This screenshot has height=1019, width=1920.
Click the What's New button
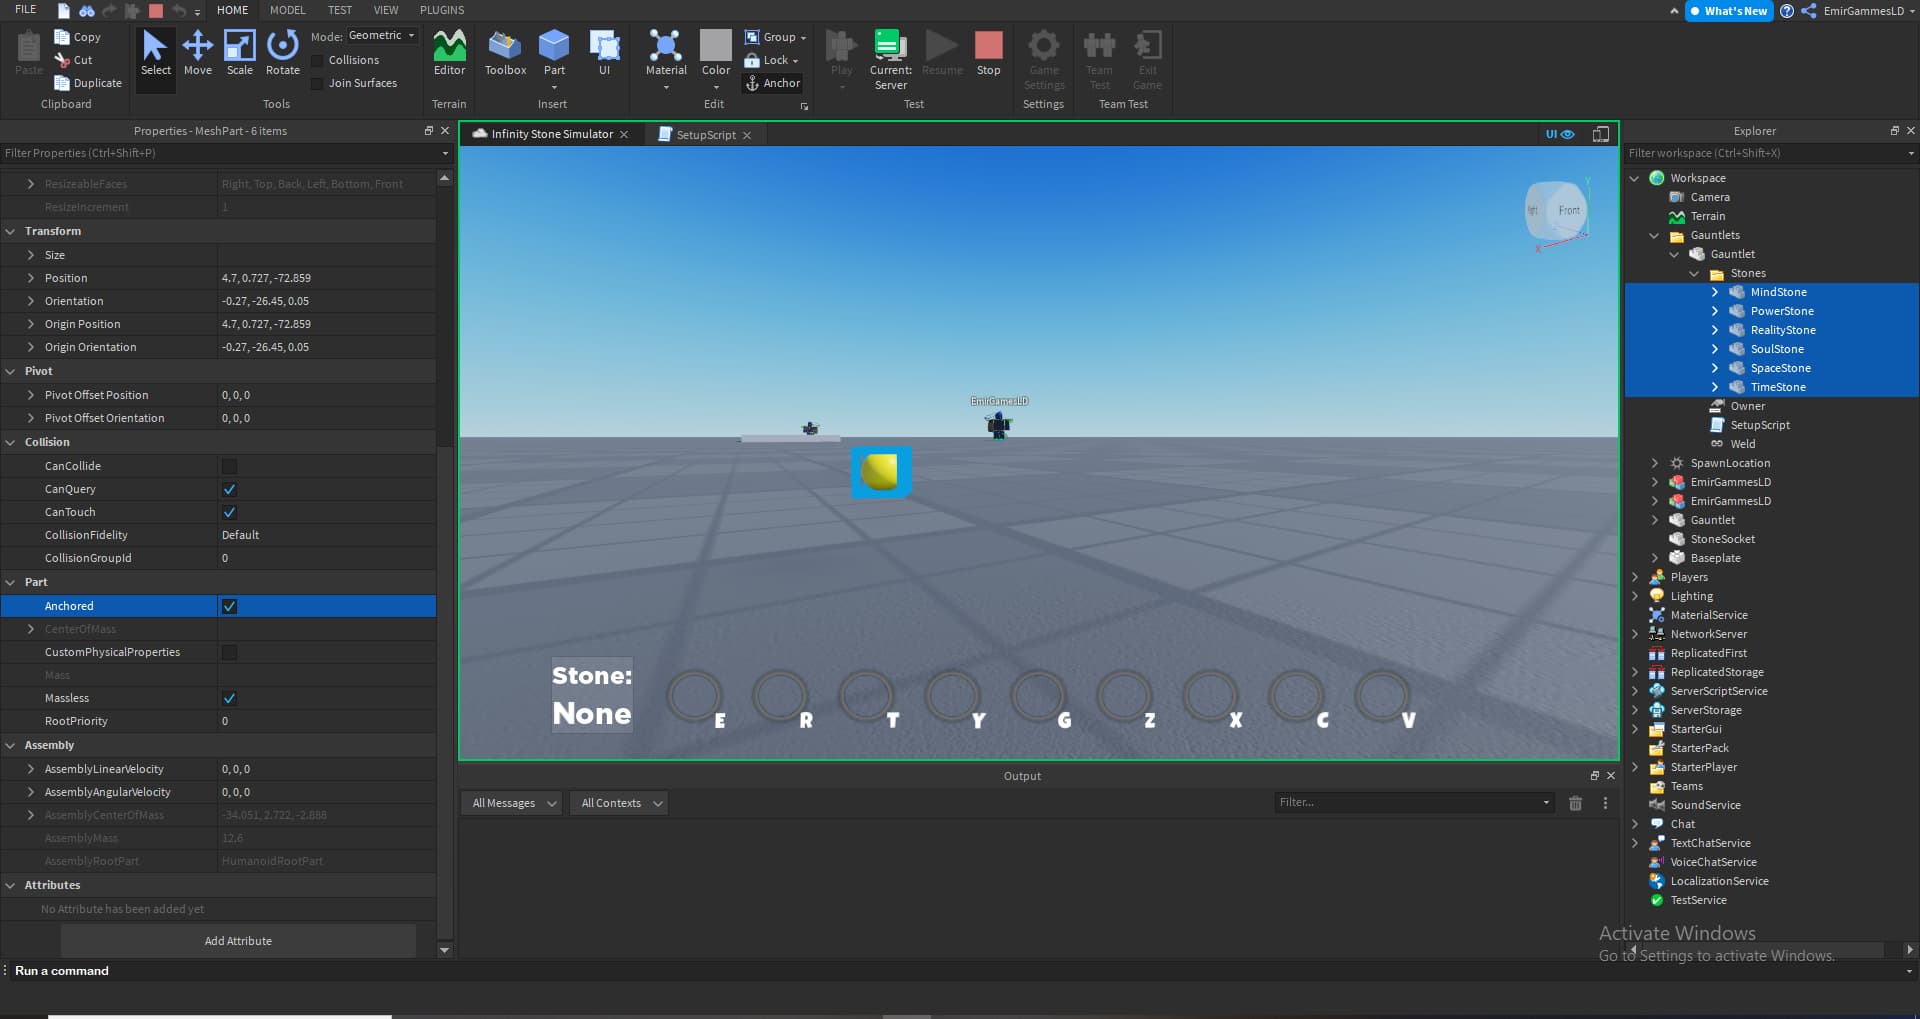click(1728, 11)
